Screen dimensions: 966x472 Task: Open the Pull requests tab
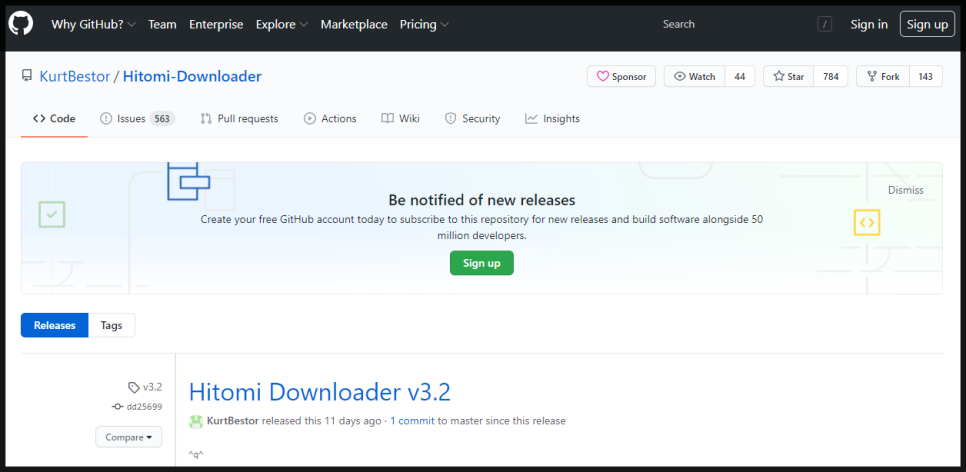click(x=239, y=118)
